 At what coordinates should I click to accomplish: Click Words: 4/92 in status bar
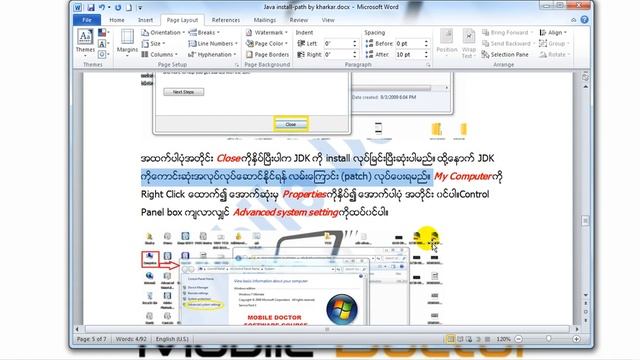tap(131, 339)
